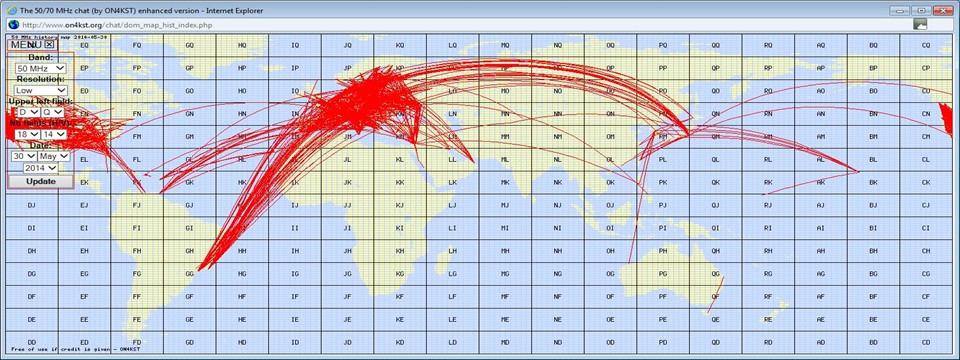Click the JO grid square over Europe

pyautogui.click(x=348, y=91)
